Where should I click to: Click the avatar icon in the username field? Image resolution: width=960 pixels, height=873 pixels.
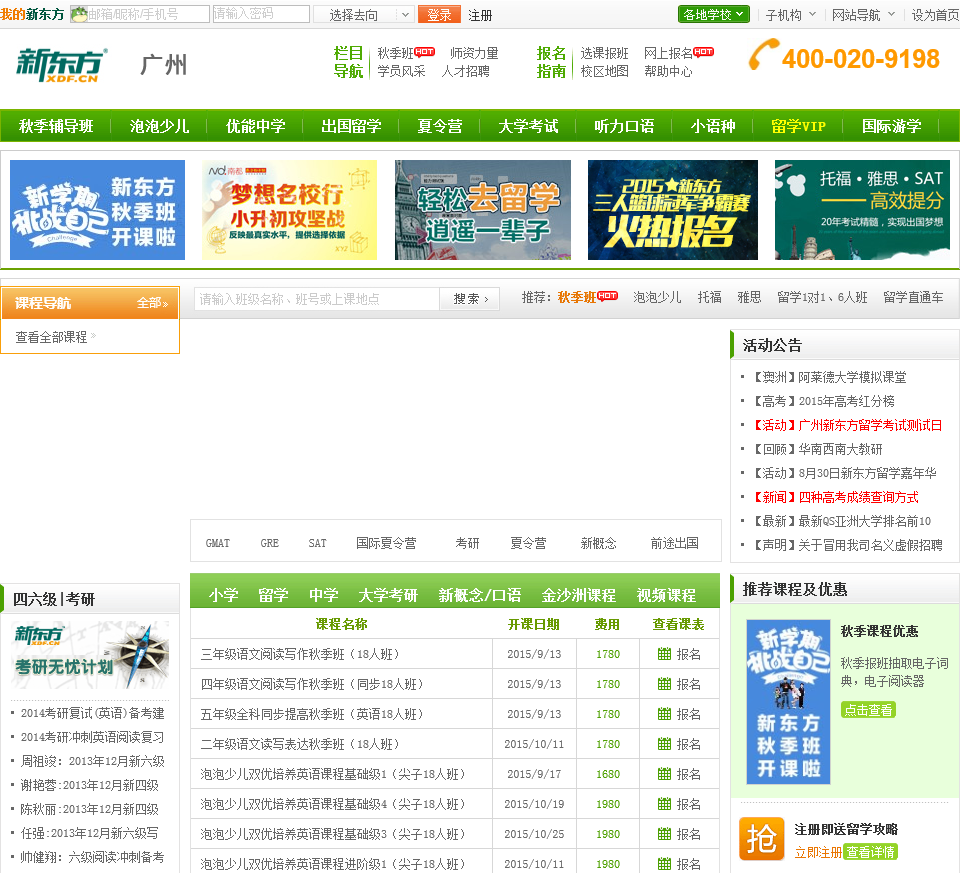(x=79, y=14)
